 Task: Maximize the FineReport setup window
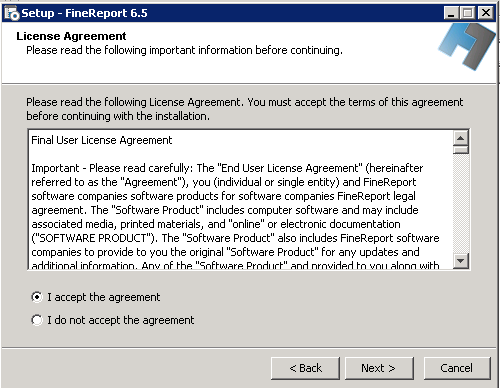(x=468, y=13)
